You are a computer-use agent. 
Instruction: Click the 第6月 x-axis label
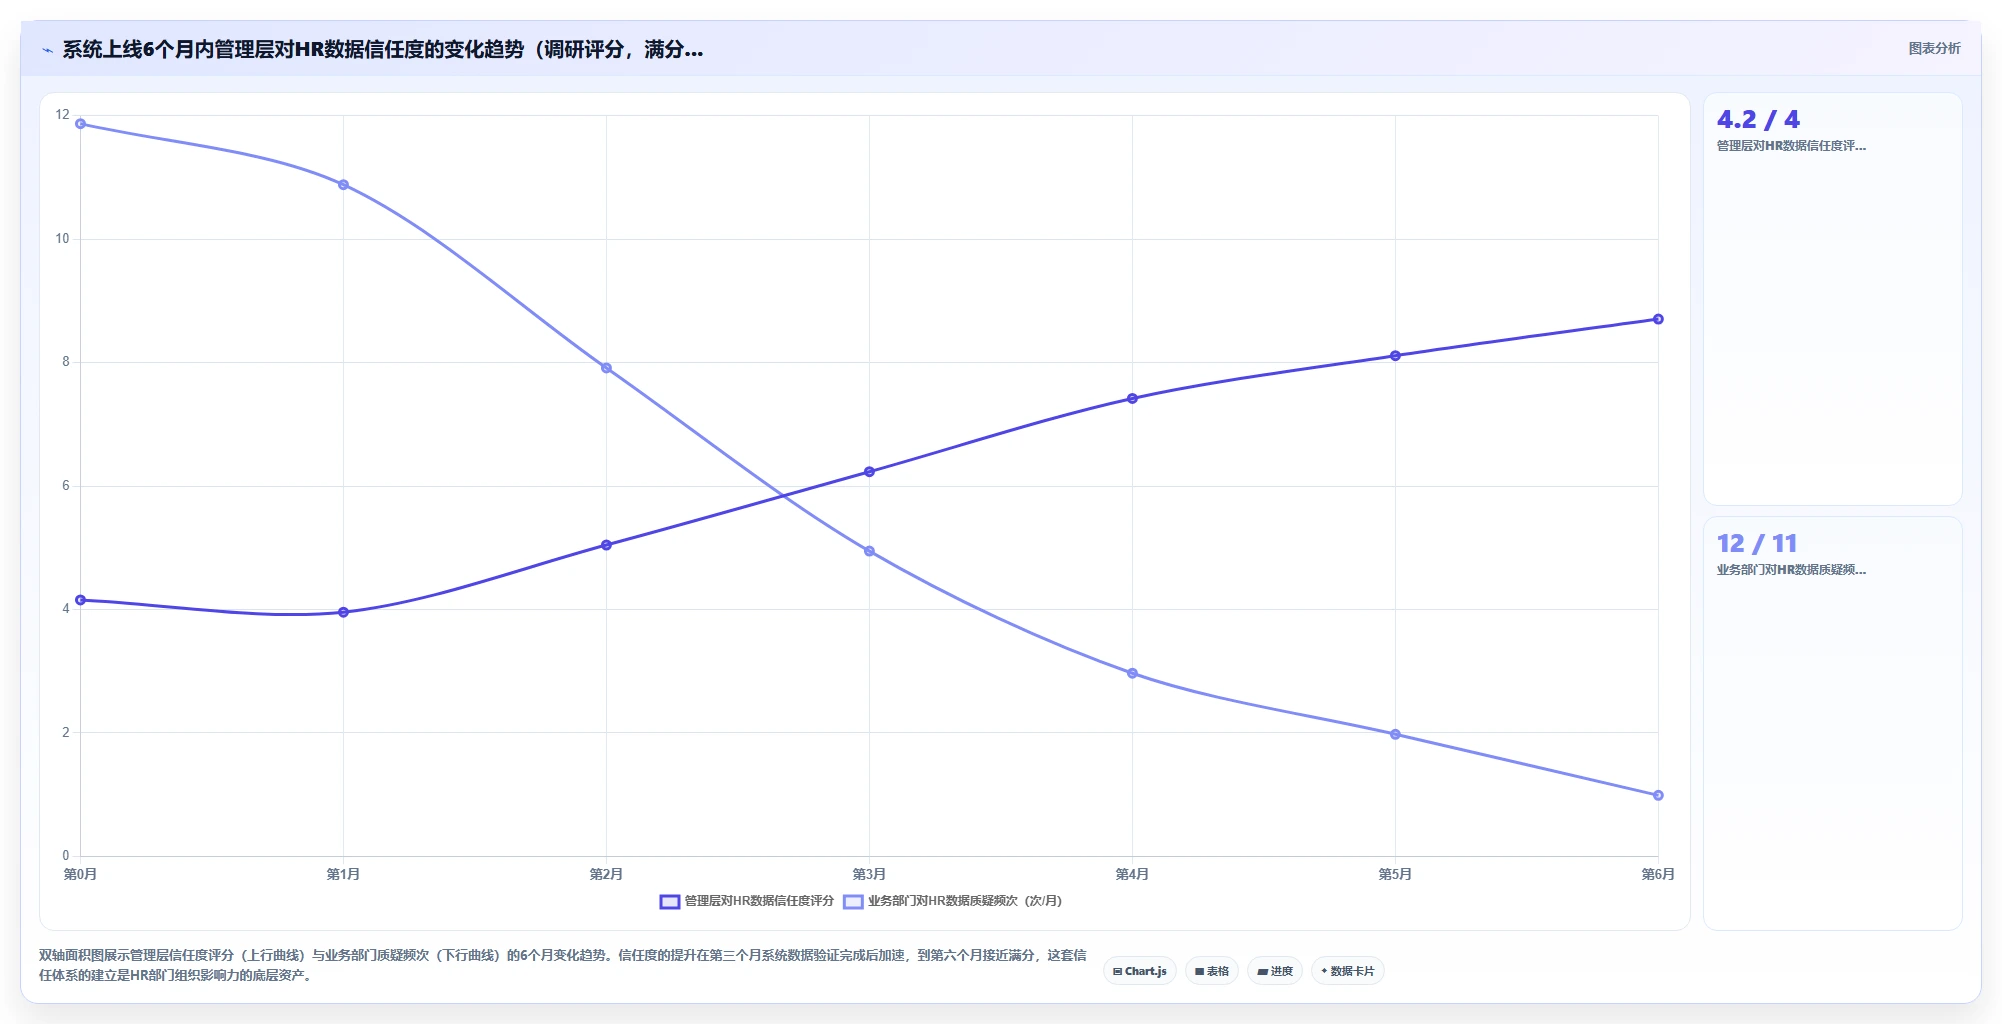tap(1658, 874)
